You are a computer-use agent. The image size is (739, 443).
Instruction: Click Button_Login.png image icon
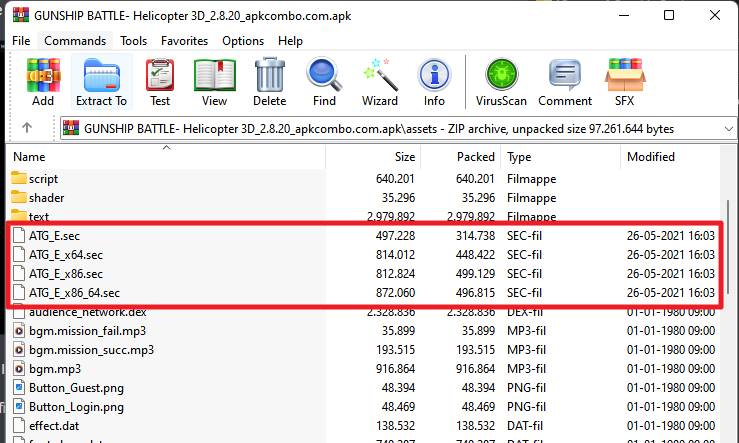19,407
